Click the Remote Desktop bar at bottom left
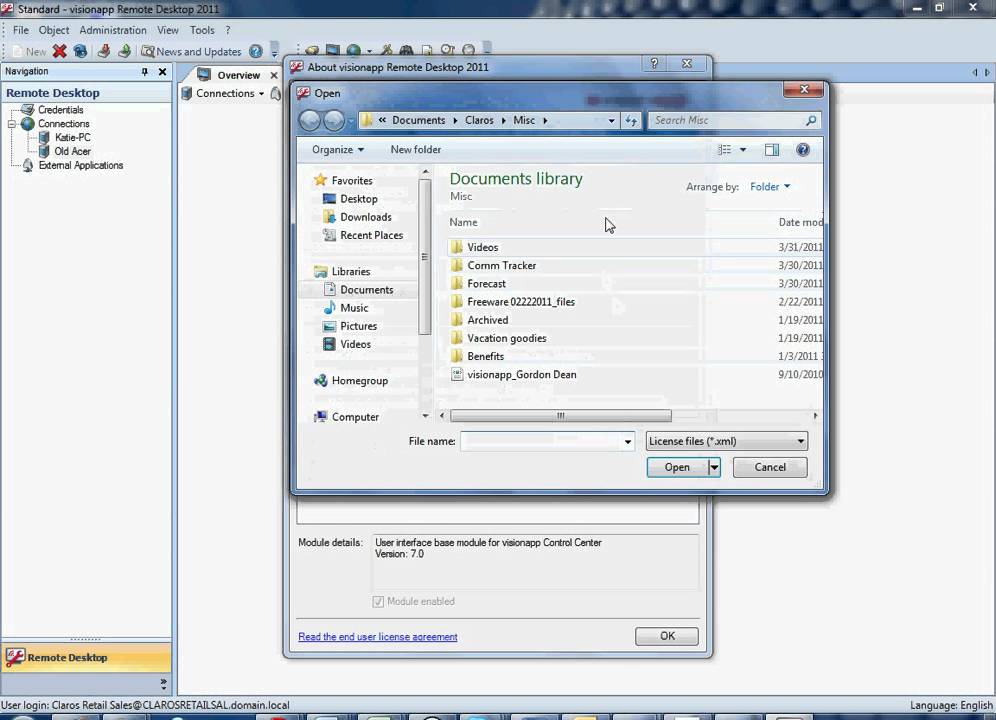 click(86, 657)
